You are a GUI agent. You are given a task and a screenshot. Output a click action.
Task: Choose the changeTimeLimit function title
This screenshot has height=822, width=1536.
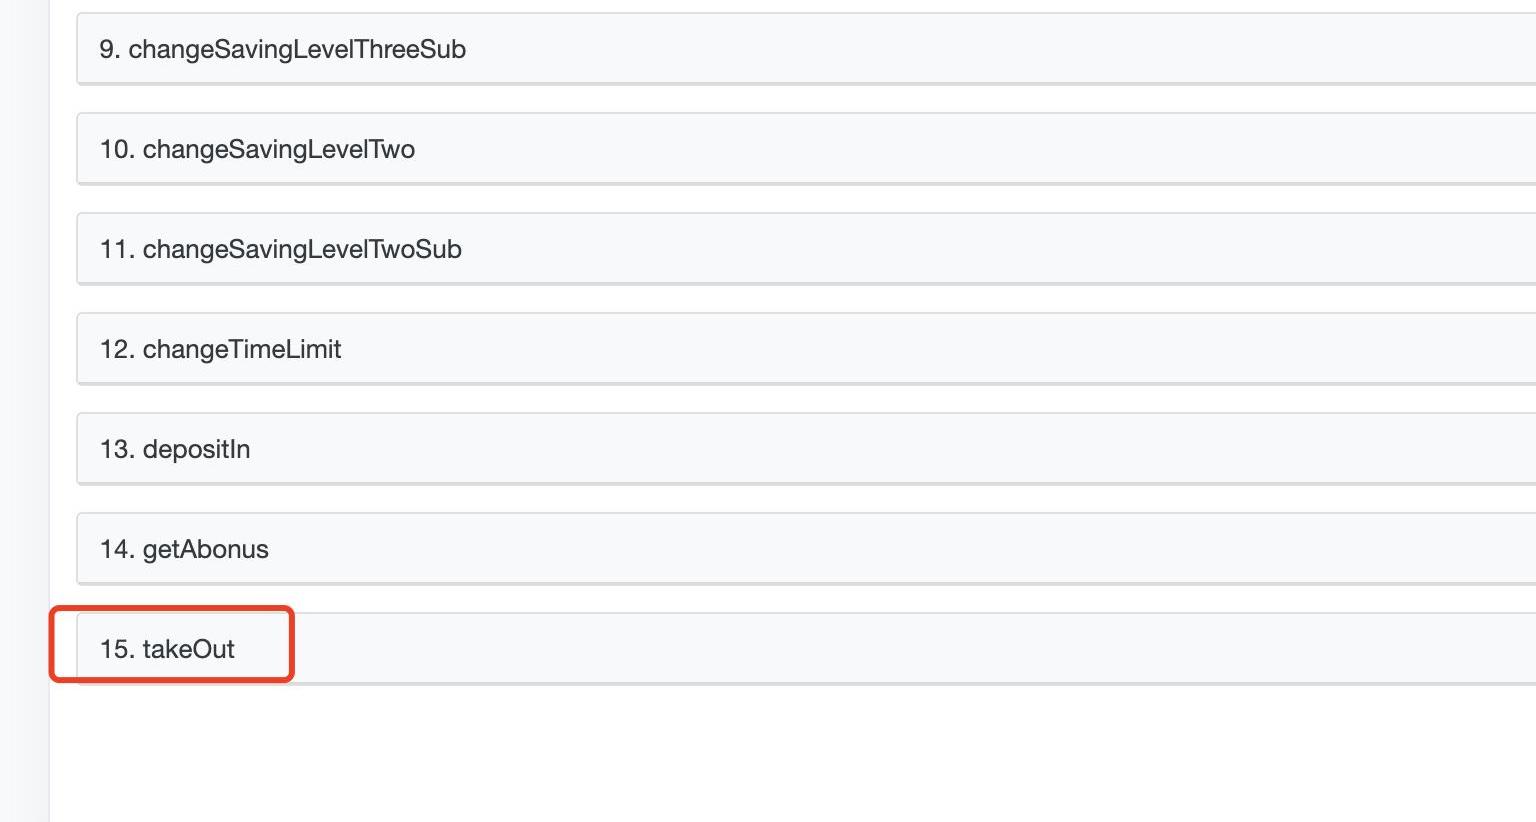242,349
